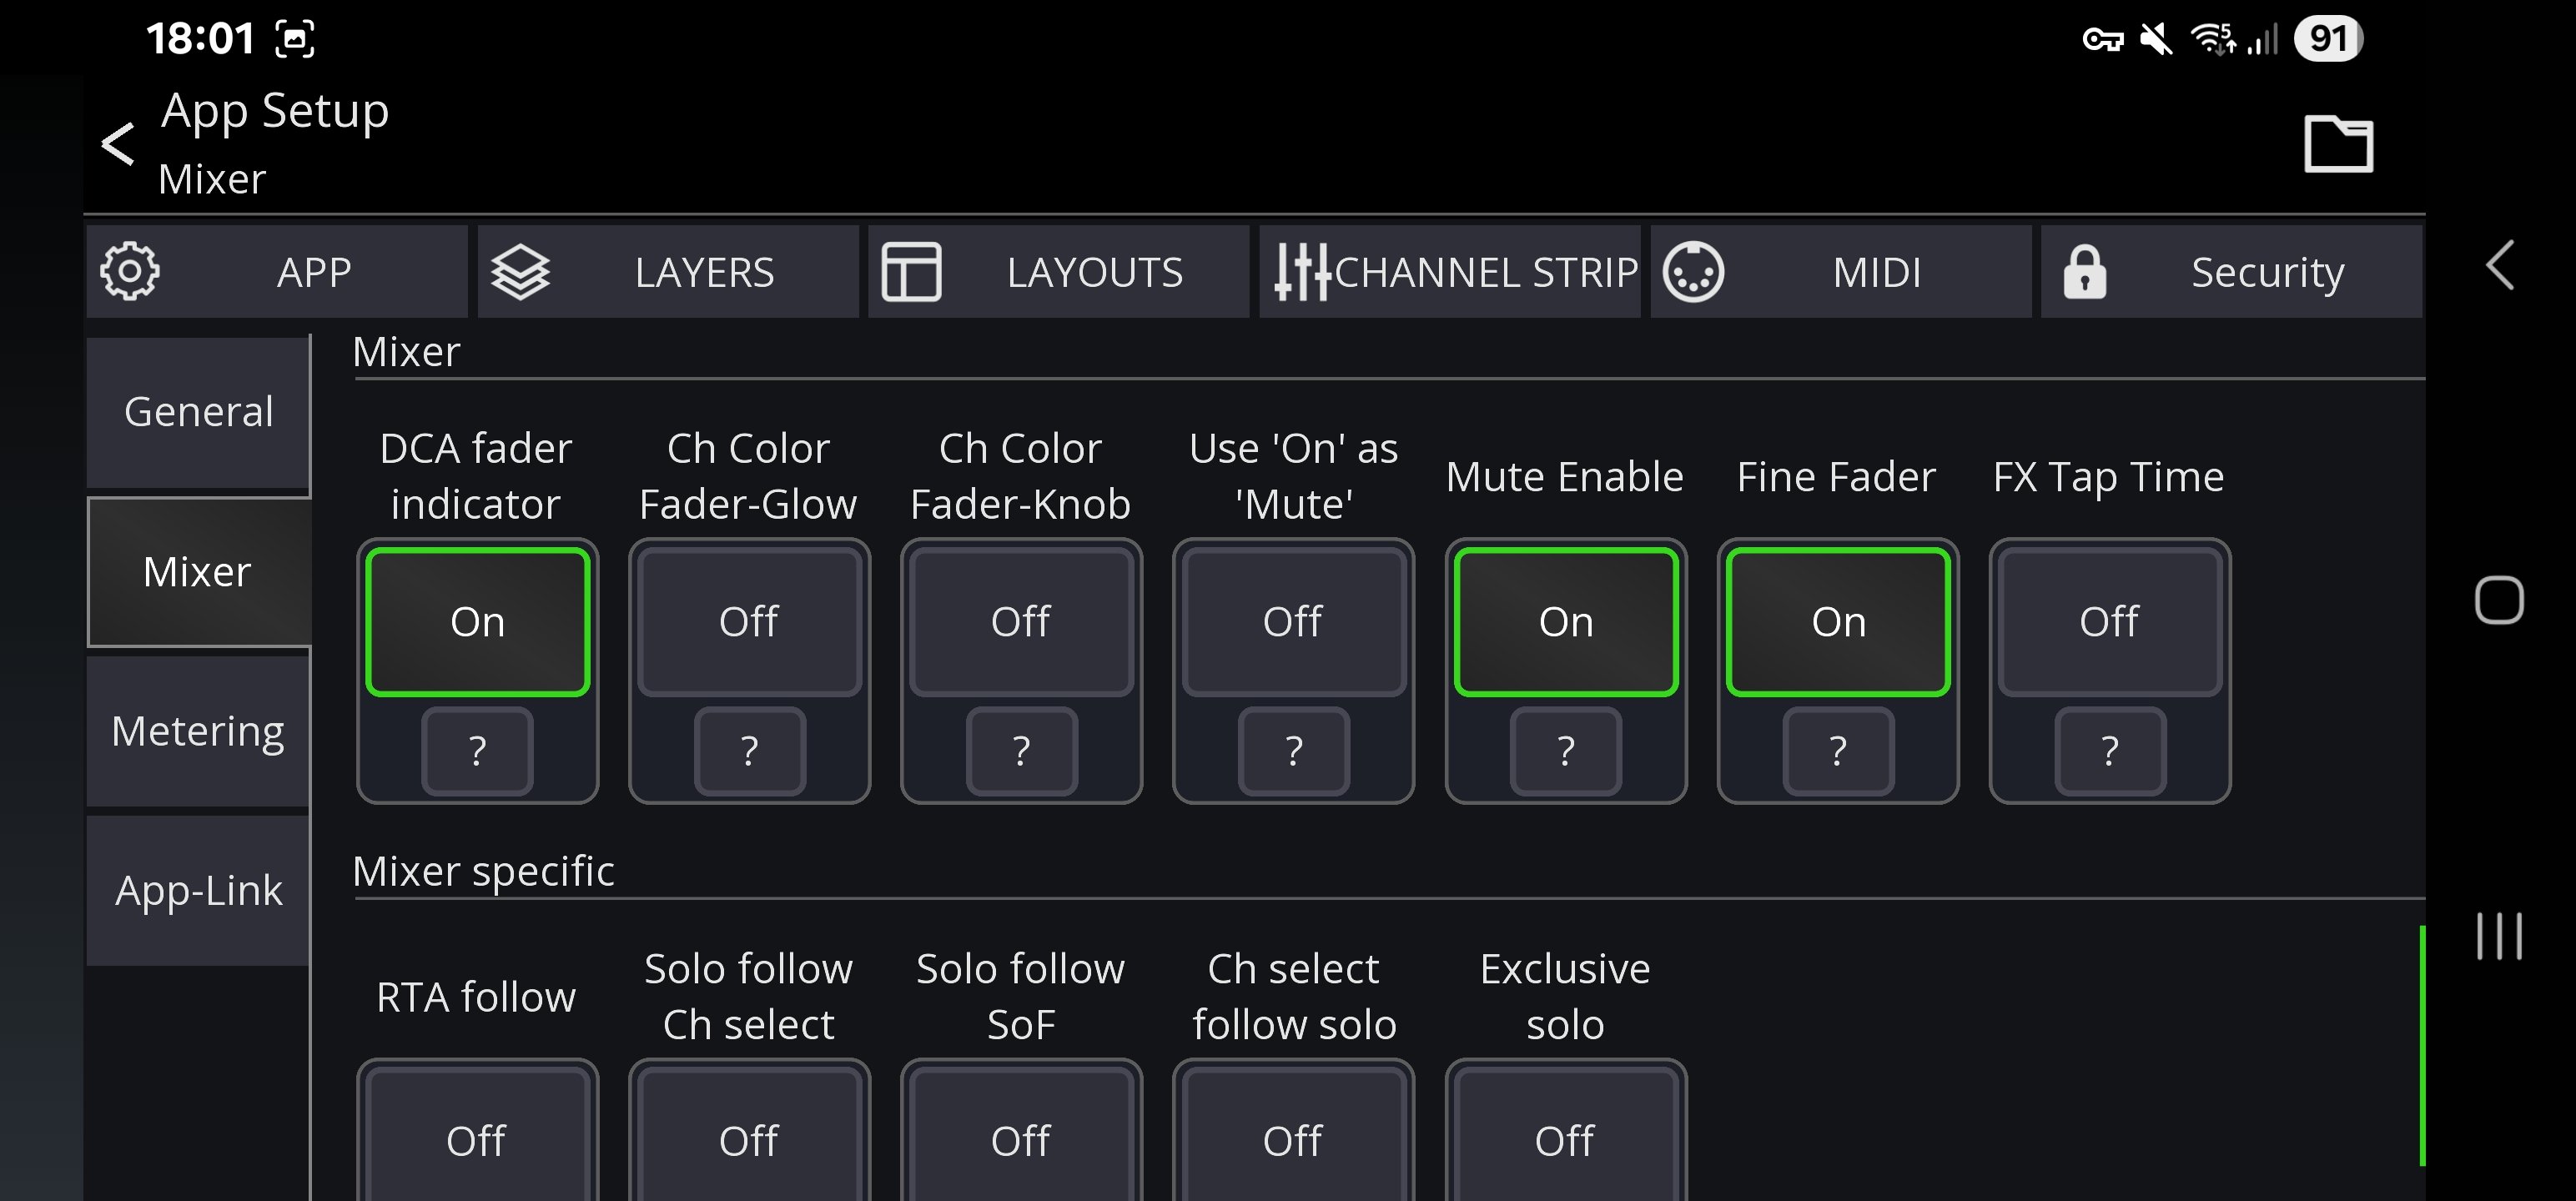This screenshot has height=1201, width=2576.
Task: Click the gear icon on APP tab
Action: tap(130, 271)
